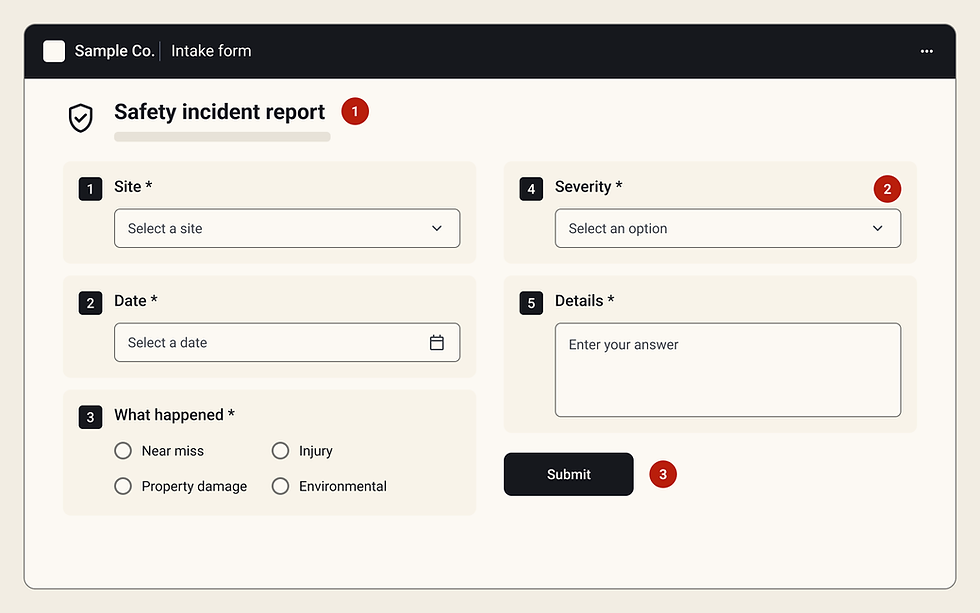Open the three-dot more options menu
This screenshot has width=980, height=613.
pos(926,51)
